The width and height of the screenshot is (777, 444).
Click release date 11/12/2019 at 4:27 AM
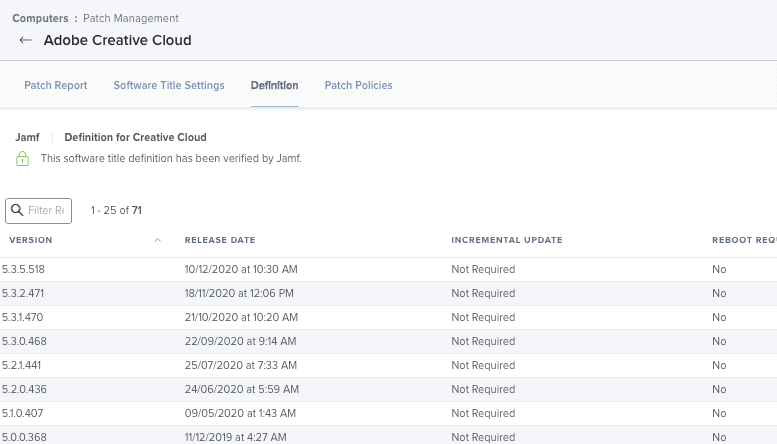[236, 437]
